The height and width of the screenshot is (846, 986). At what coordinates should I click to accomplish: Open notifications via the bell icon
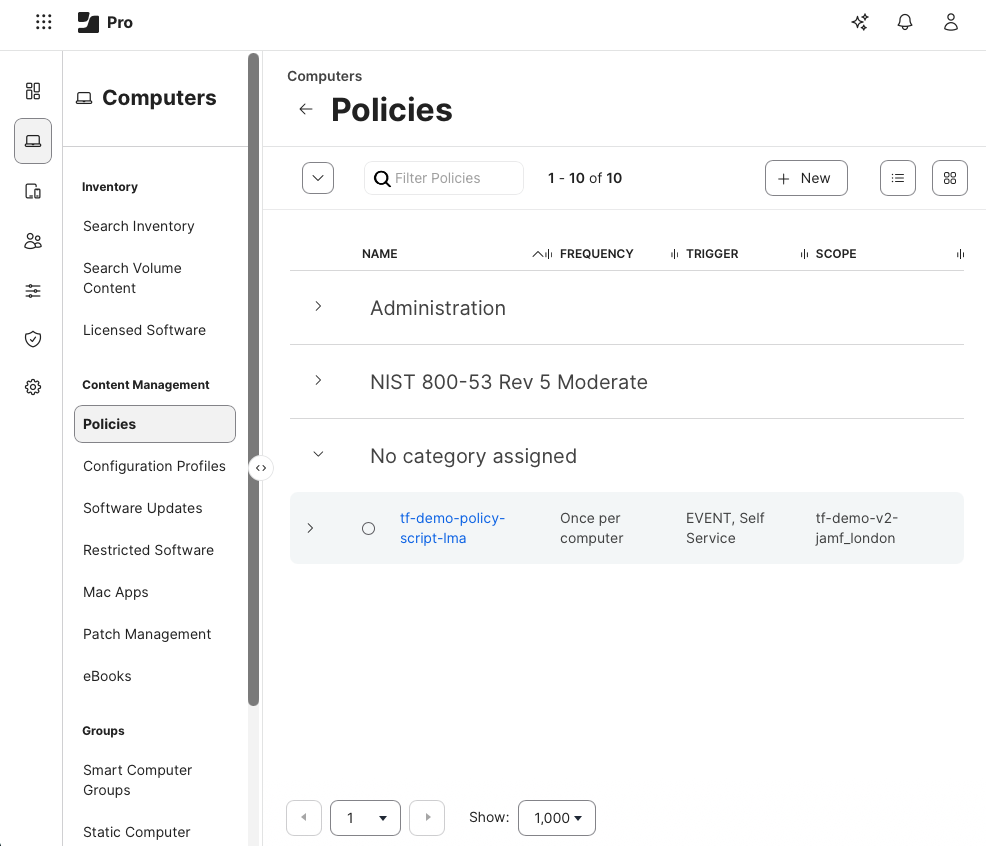coord(905,21)
